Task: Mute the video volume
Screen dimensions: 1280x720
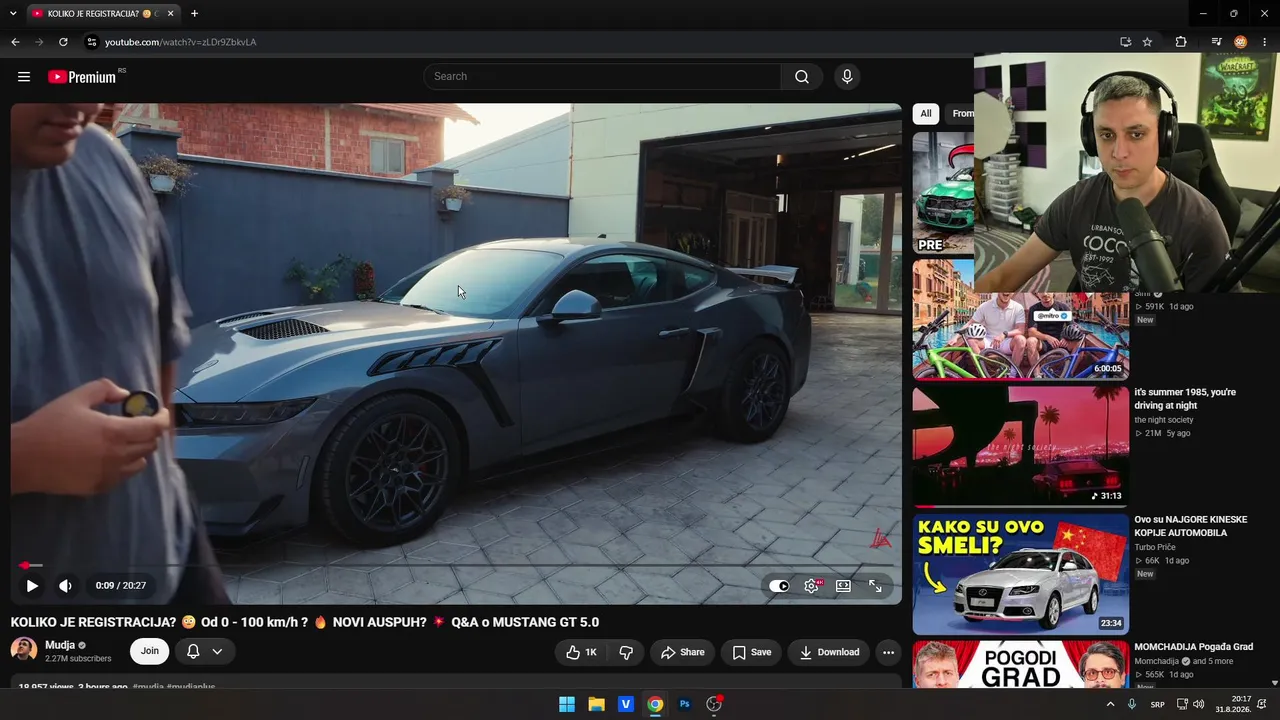Action: (65, 586)
